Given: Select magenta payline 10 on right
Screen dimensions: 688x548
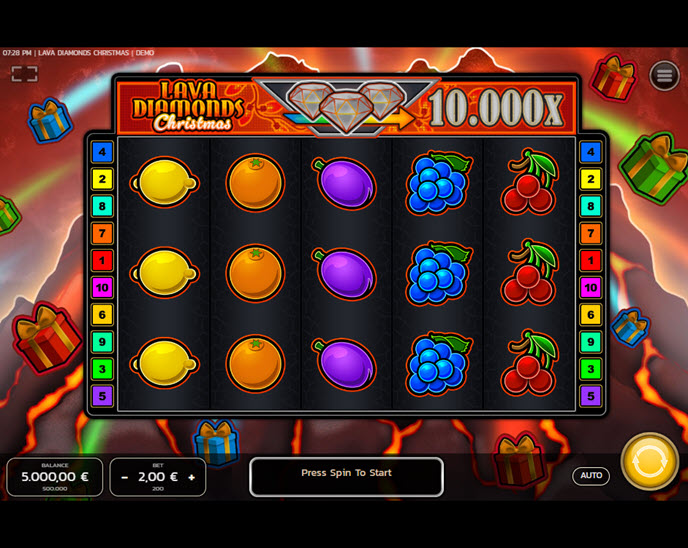Looking at the screenshot, I should [x=591, y=287].
